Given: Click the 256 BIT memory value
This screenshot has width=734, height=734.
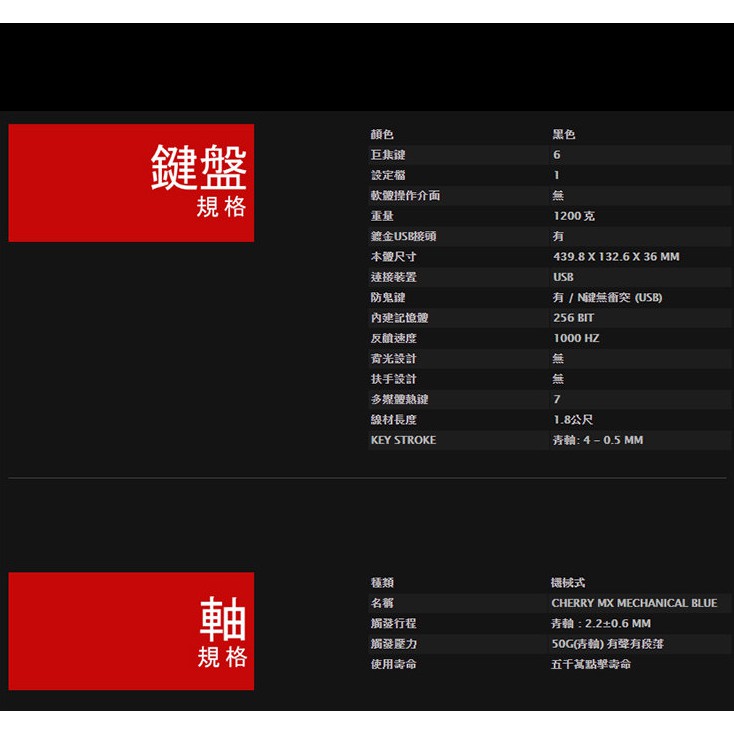Looking at the screenshot, I should [x=573, y=318].
